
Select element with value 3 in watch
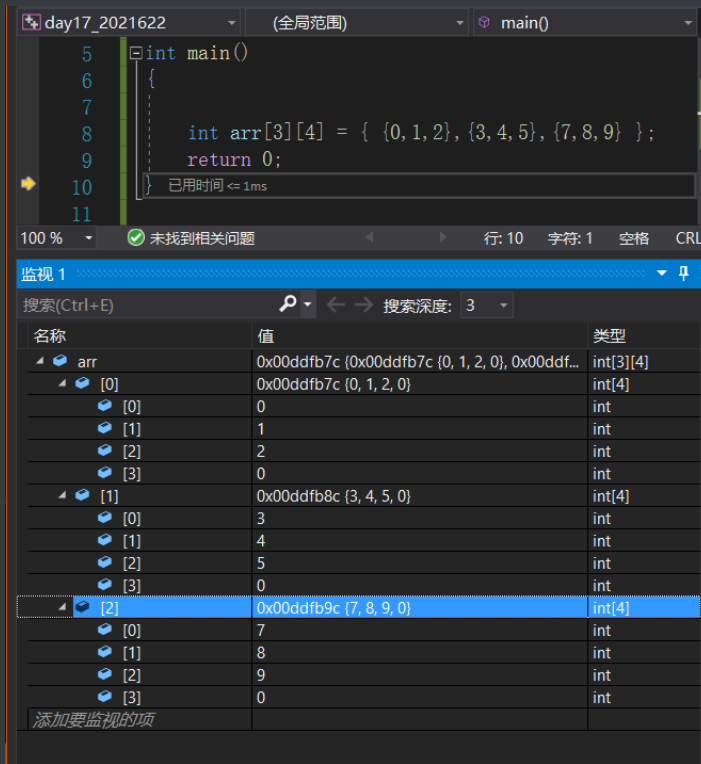tap(364, 518)
